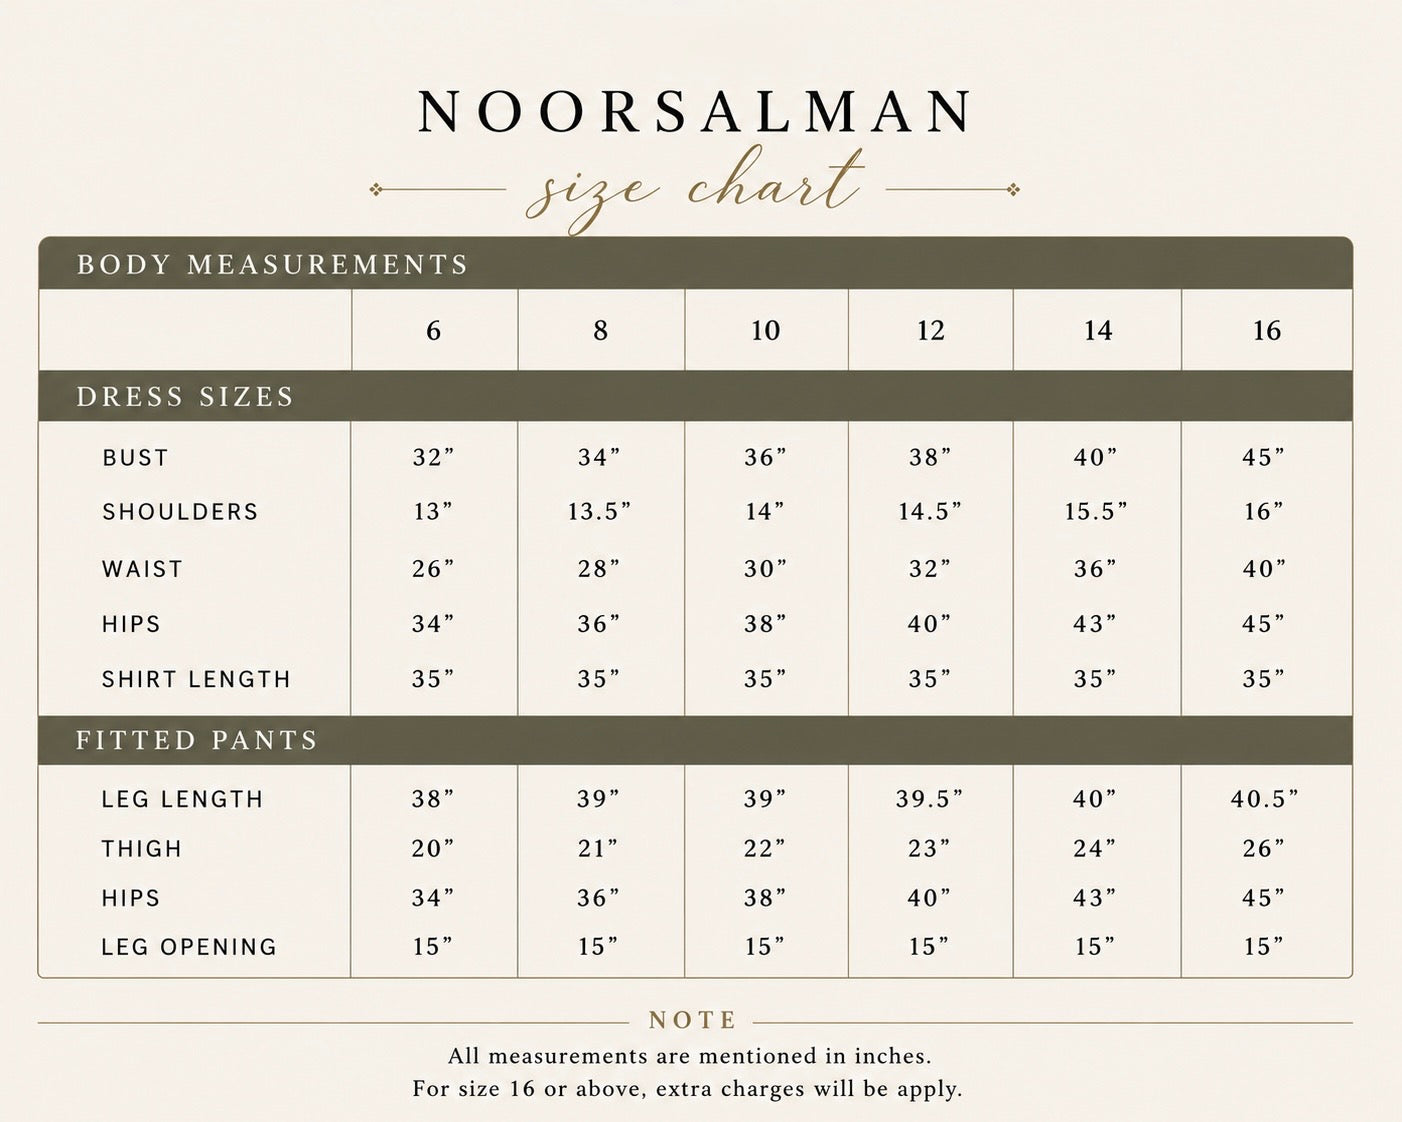Click the WAIST value 28" for size 8
The width and height of the screenshot is (1402, 1122).
(x=599, y=569)
